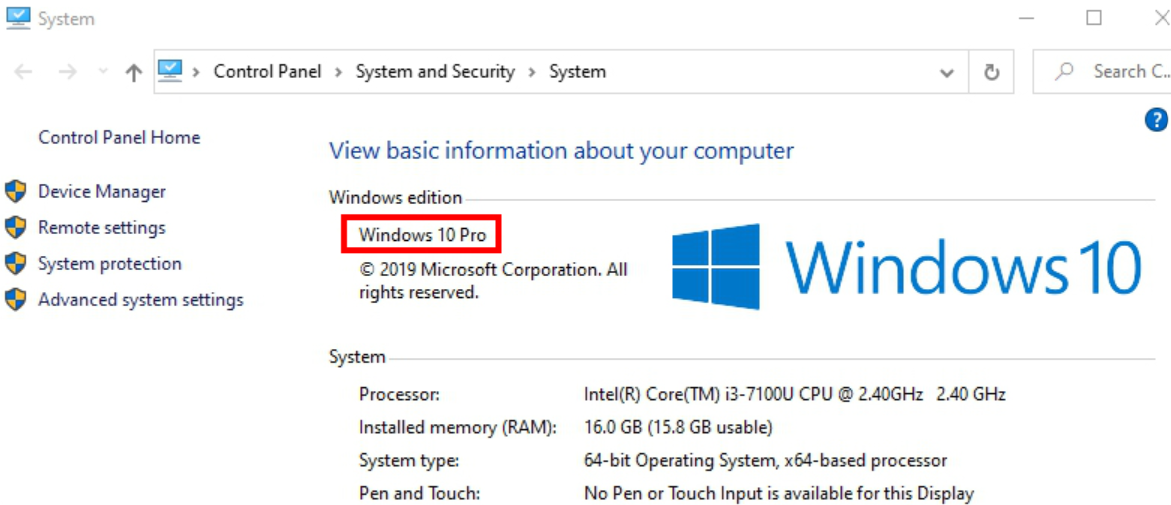Expand address bar history dropdown chevron
The width and height of the screenshot is (1171, 505).
tap(947, 72)
